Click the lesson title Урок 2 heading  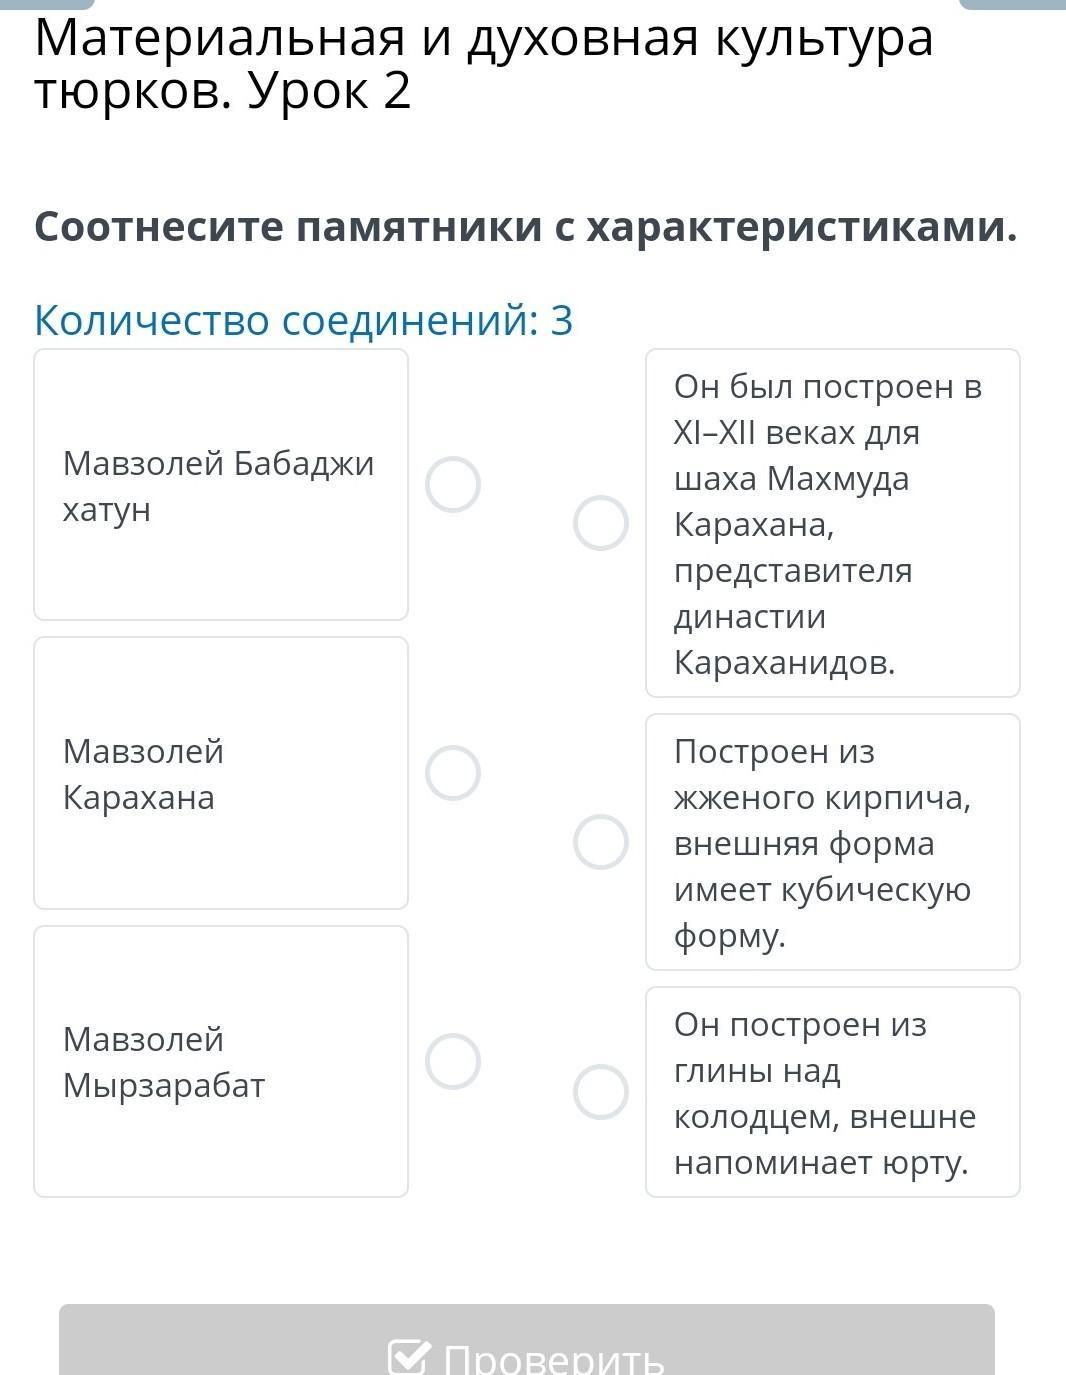pyautogui.click(x=330, y=91)
